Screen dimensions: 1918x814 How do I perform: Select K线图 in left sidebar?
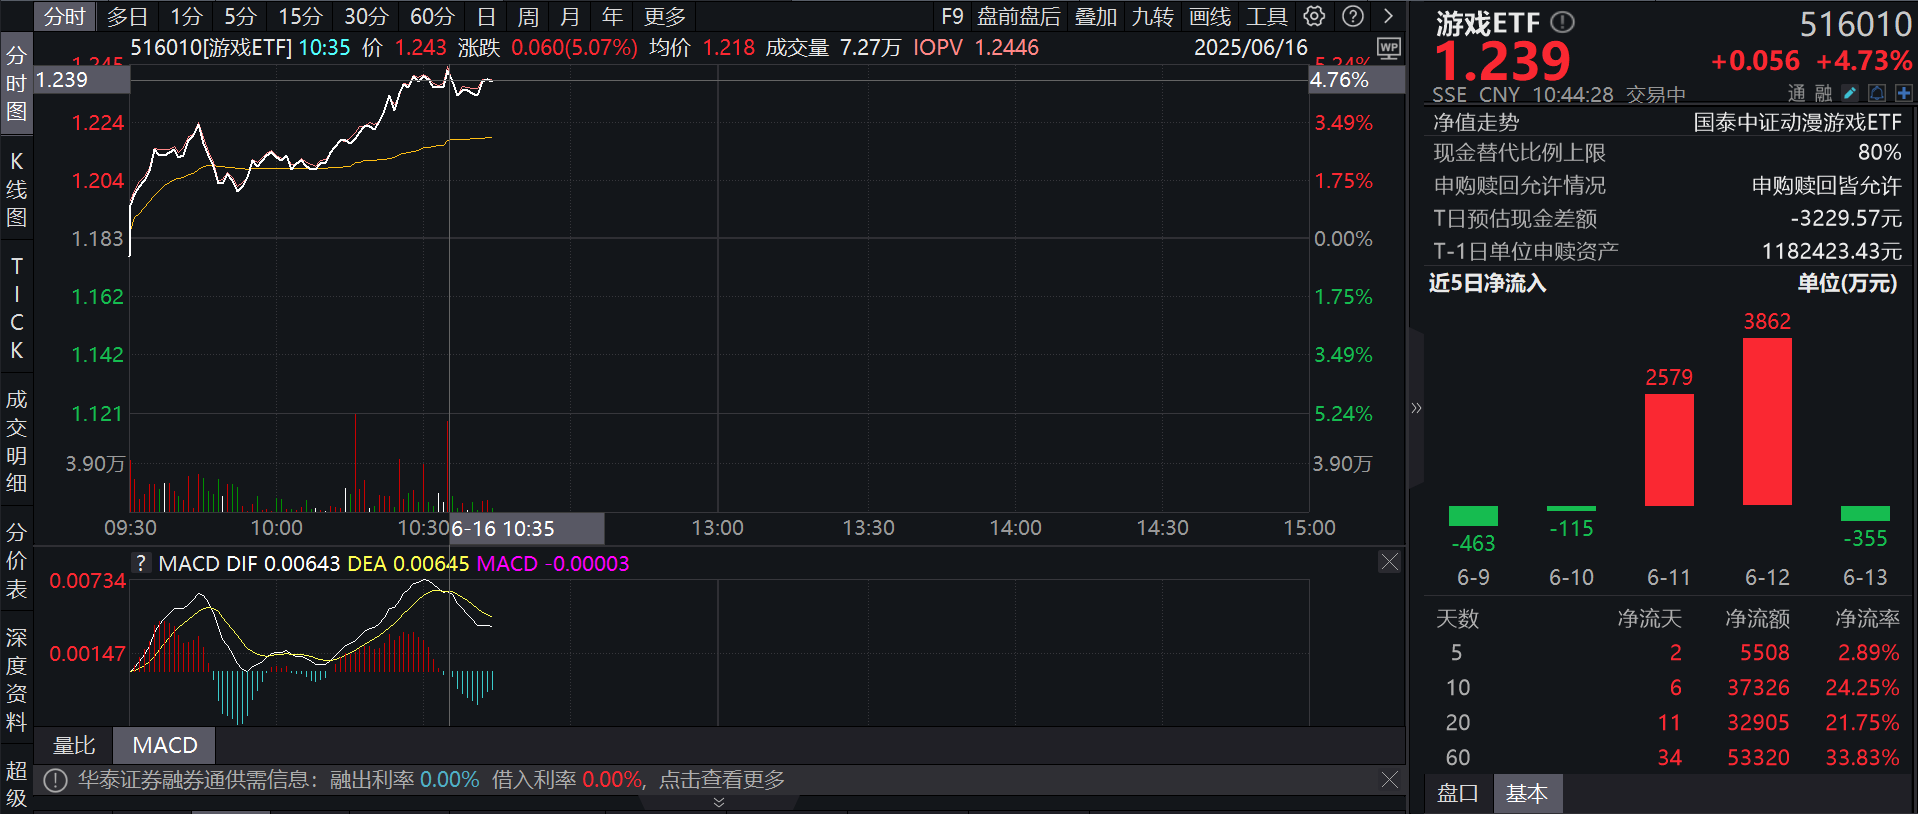coord(16,189)
